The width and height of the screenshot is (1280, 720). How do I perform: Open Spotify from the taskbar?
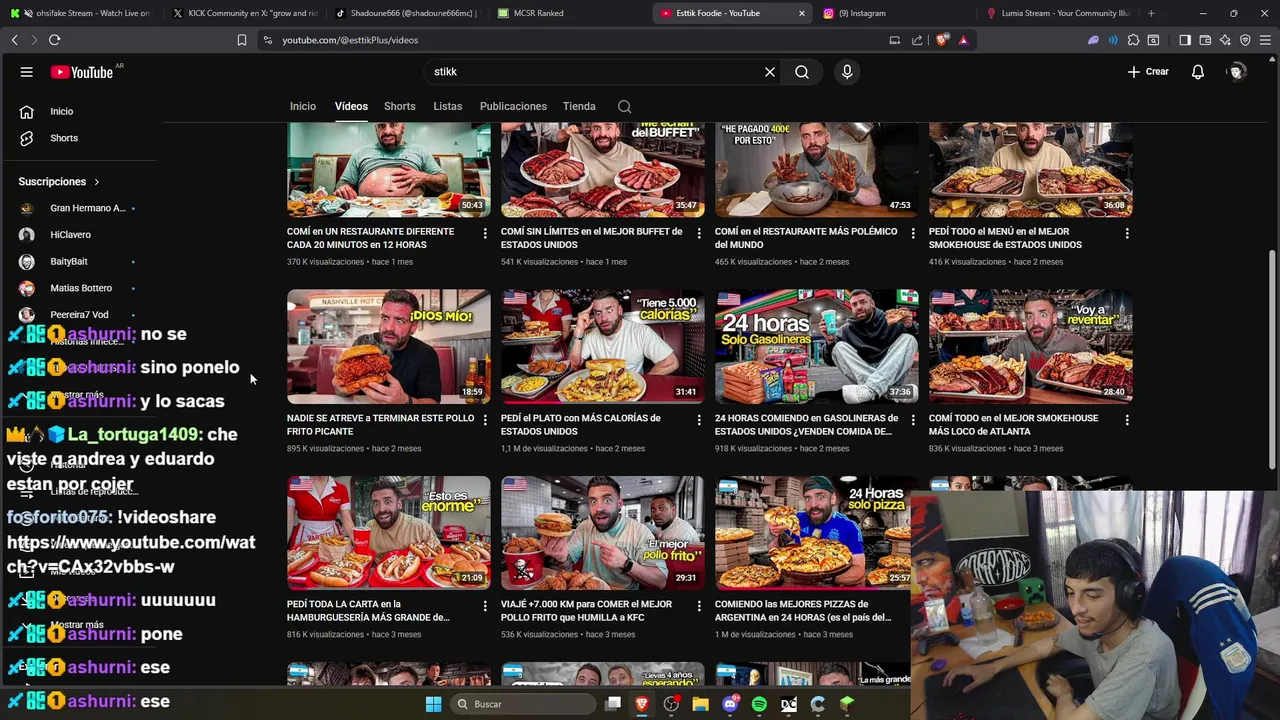(759, 704)
